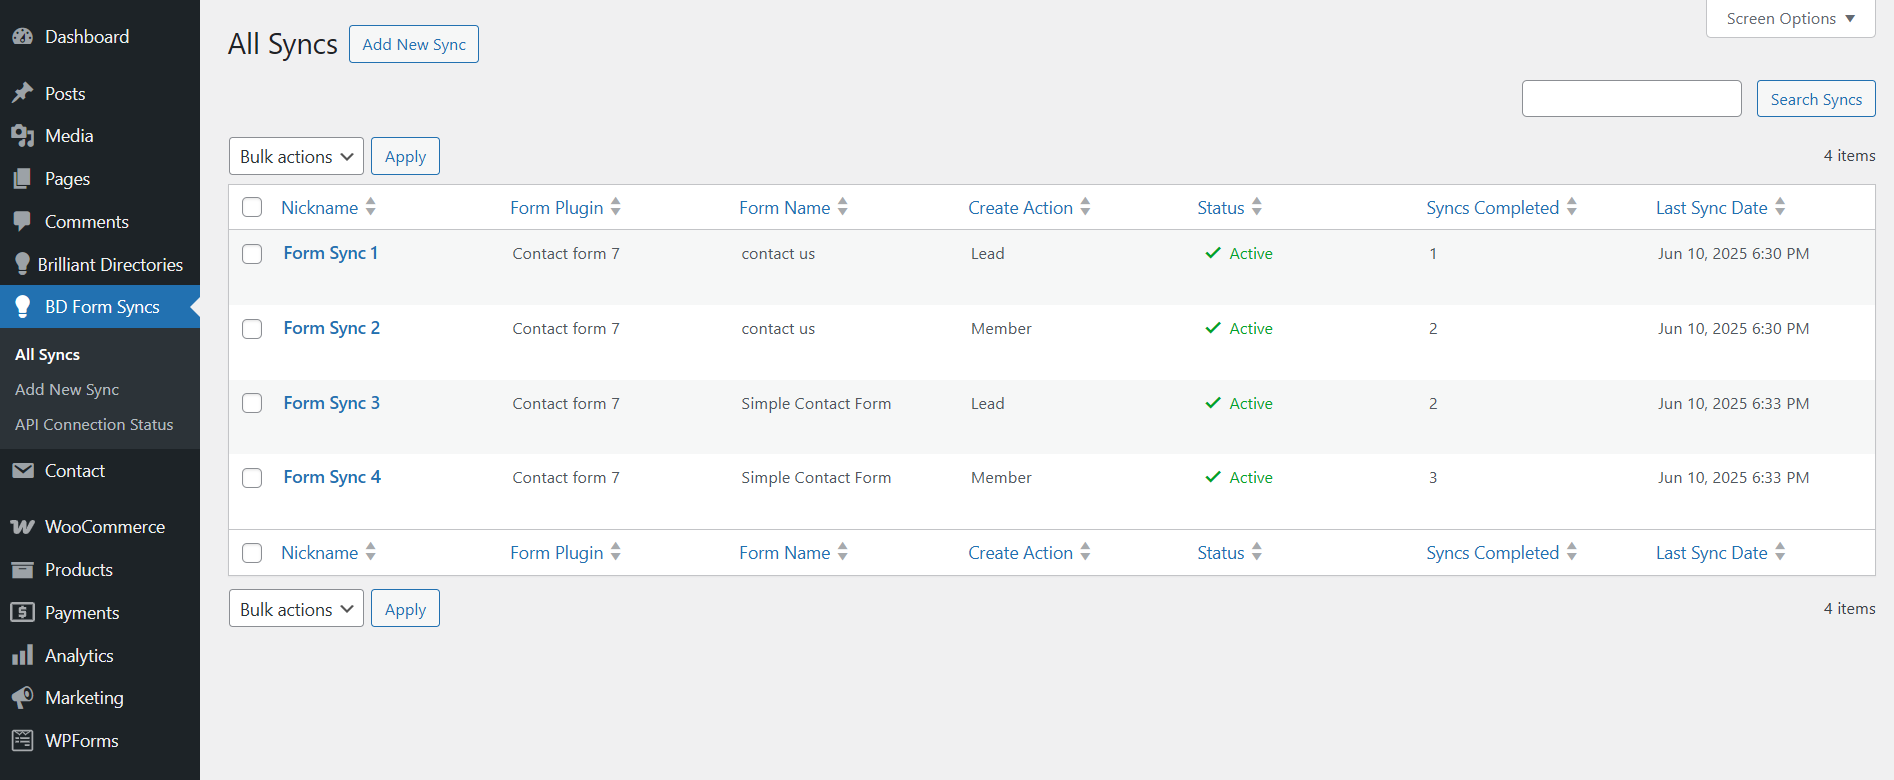
Task: Check the Form Sync 3 row checkbox
Action: coord(252,403)
